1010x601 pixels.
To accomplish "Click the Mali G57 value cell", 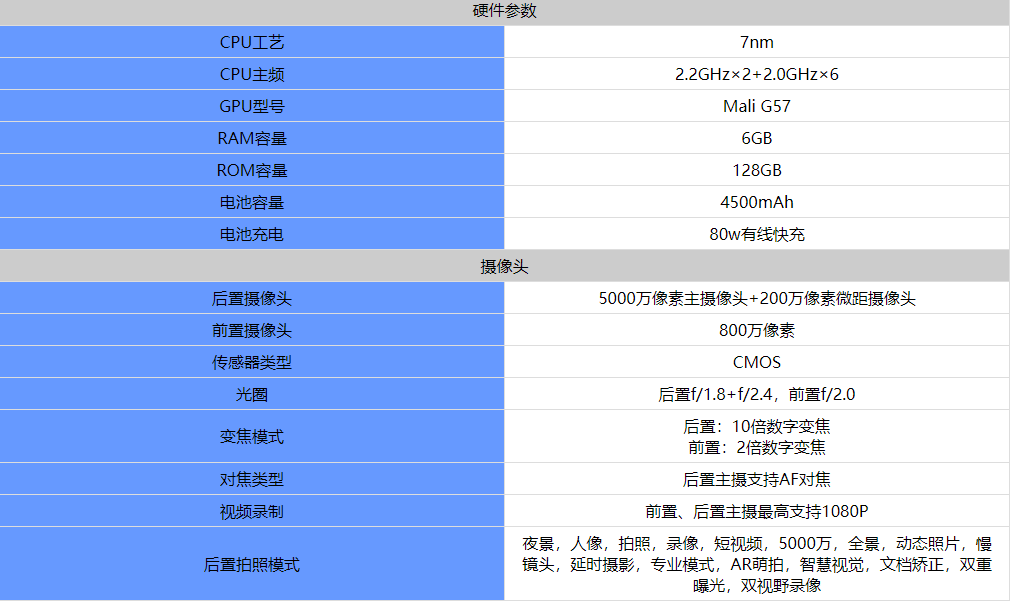I will (756, 106).
